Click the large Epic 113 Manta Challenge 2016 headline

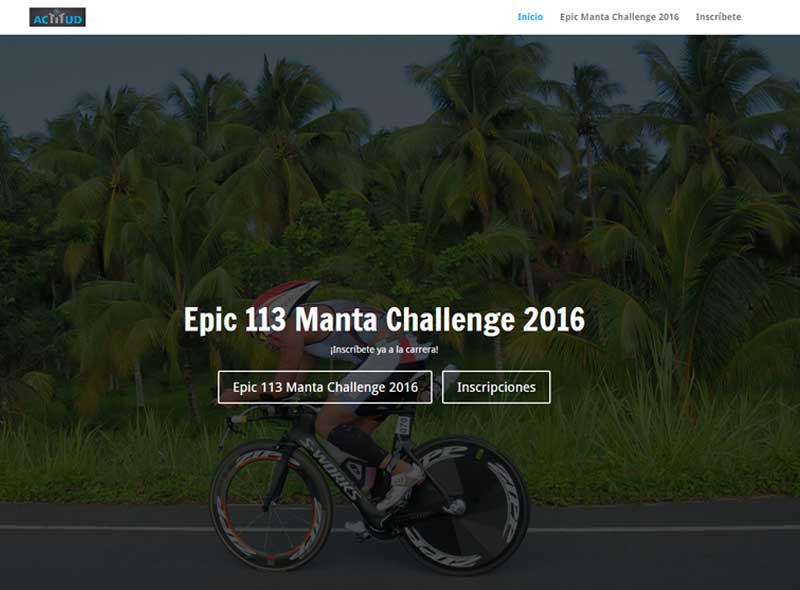tap(384, 319)
